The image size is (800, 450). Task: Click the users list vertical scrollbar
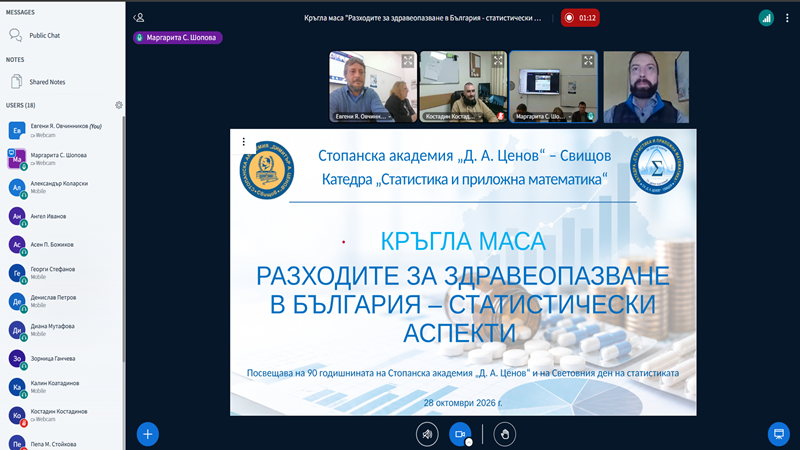click(x=123, y=240)
